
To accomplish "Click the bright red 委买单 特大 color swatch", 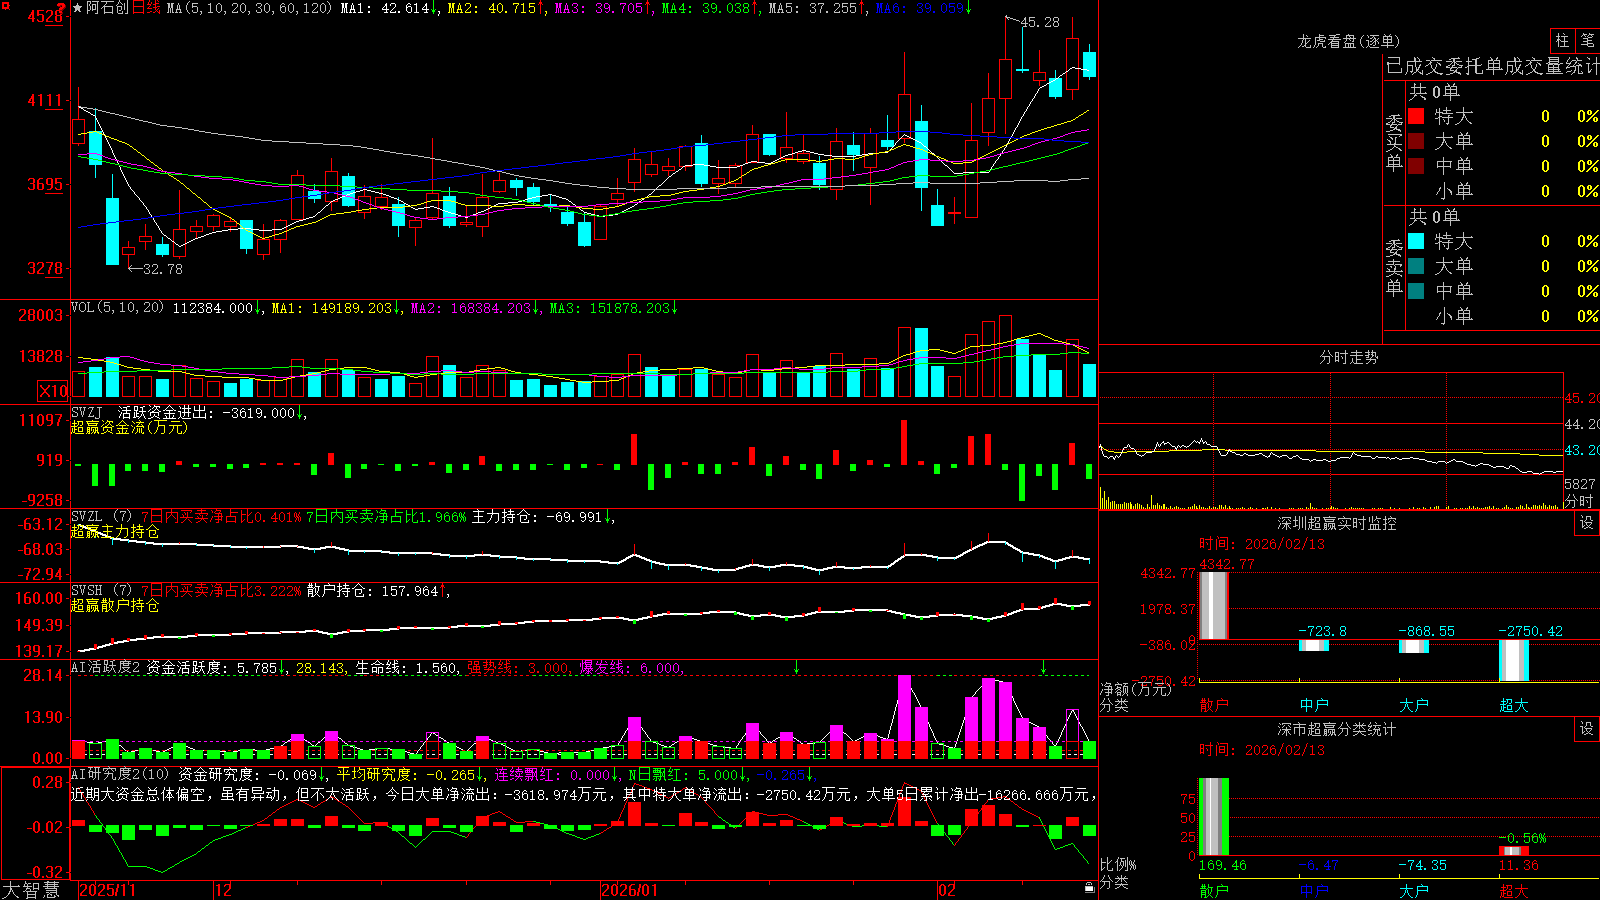I will (x=1416, y=116).
